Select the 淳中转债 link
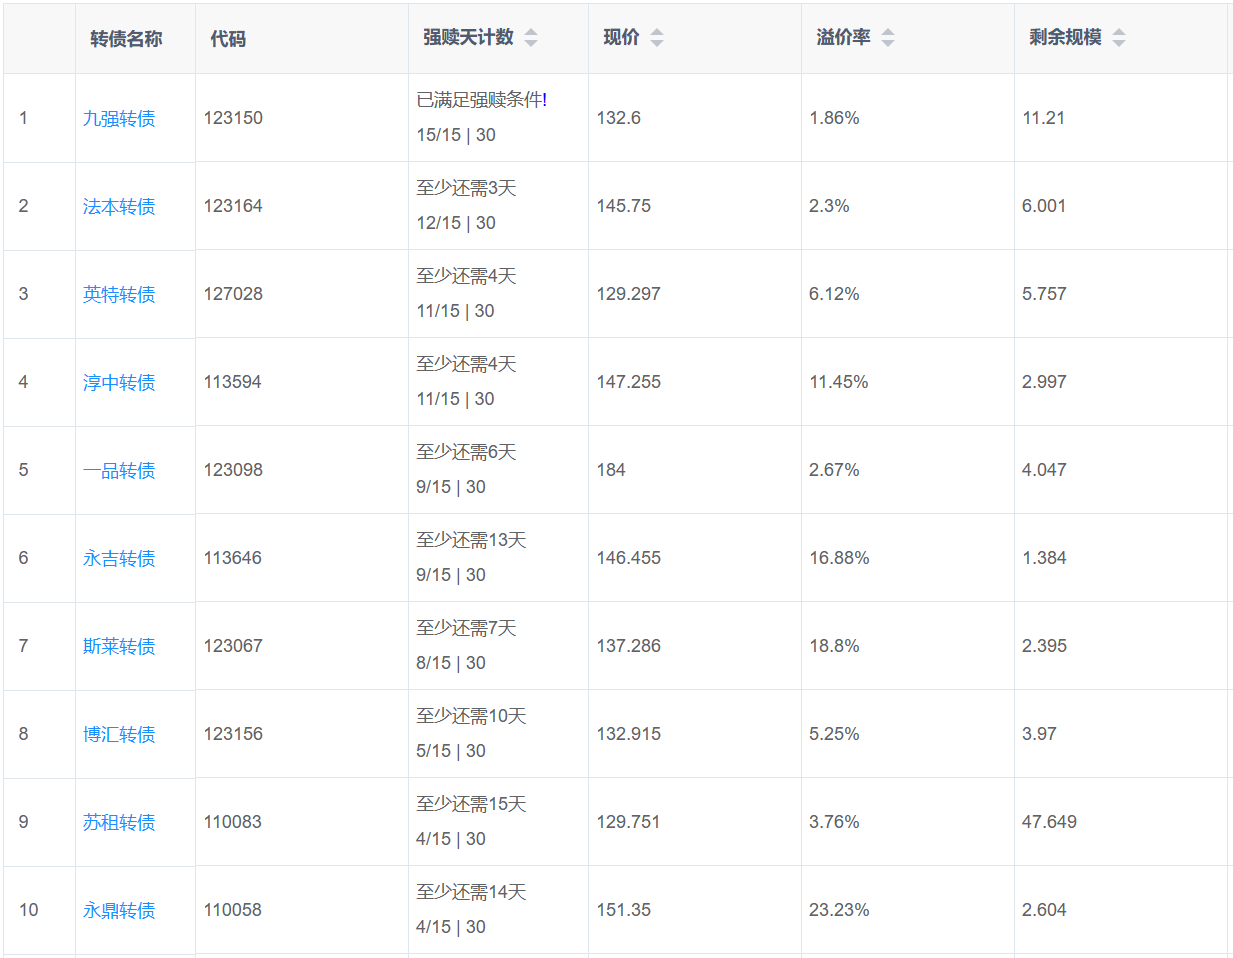This screenshot has width=1233, height=958. [119, 383]
